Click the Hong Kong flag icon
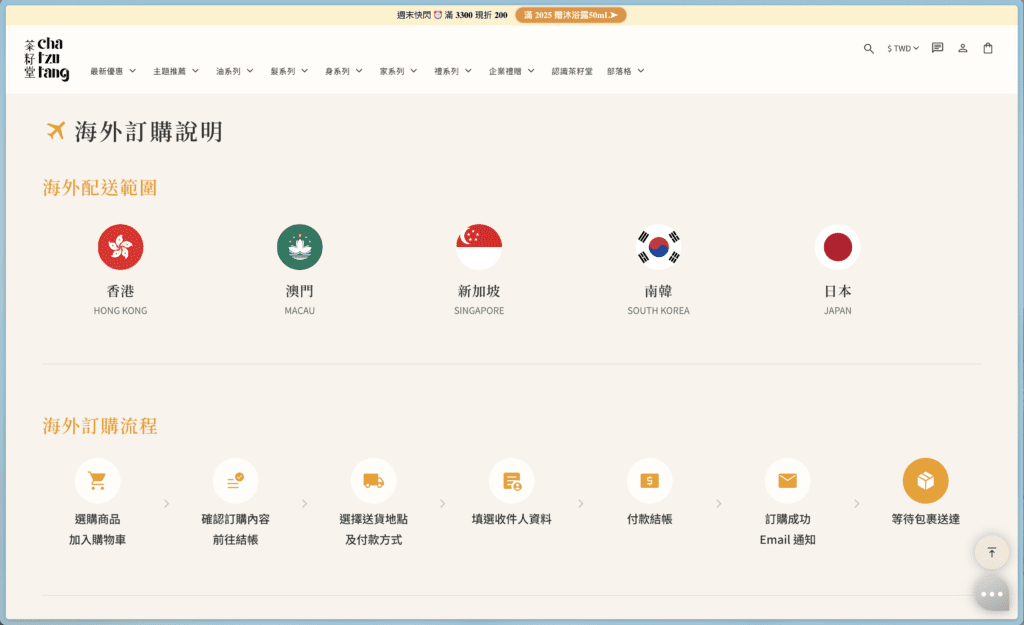Viewport: 1024px width, 625px height. pyautogui.click(x=120, y=246)
